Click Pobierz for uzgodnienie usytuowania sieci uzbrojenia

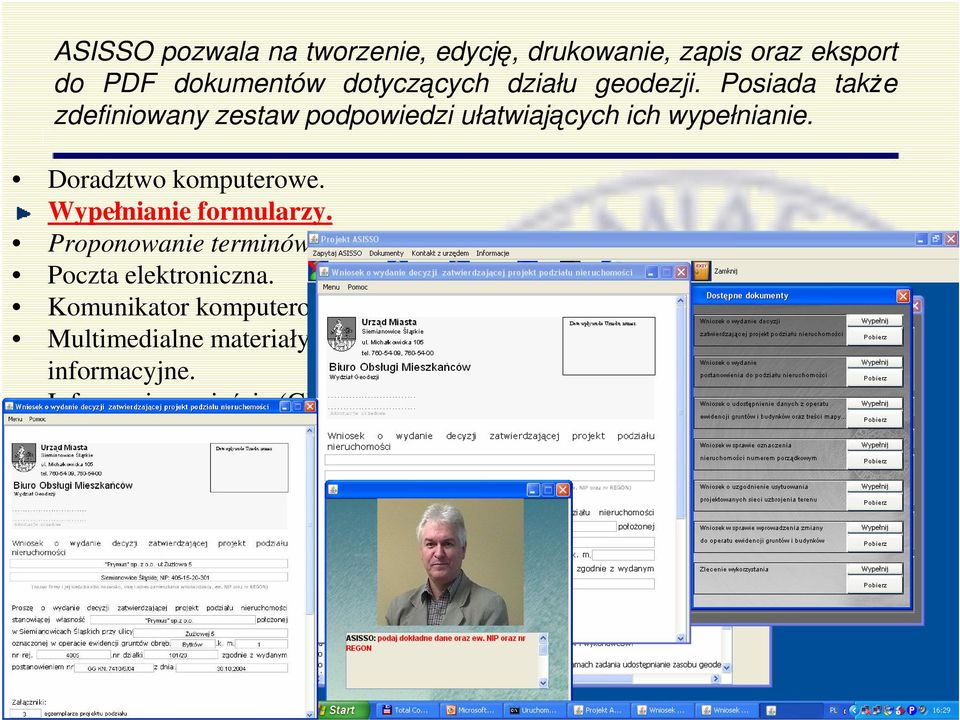point(874,502)
